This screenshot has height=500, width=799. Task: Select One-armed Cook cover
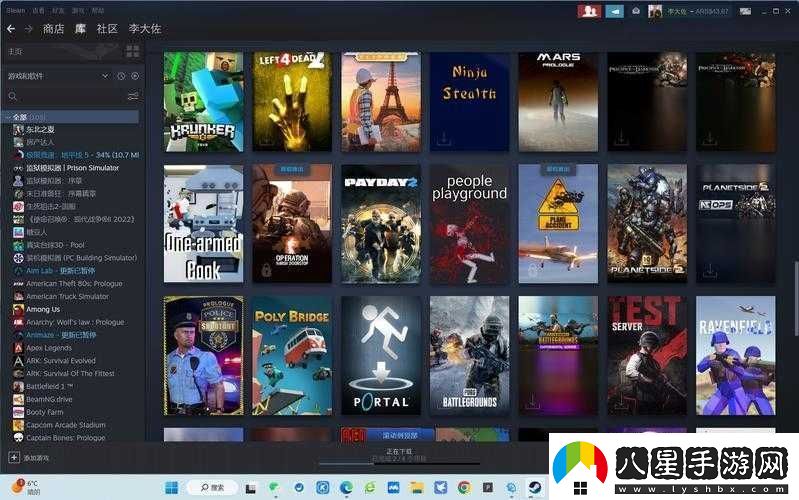coord(203,223)
